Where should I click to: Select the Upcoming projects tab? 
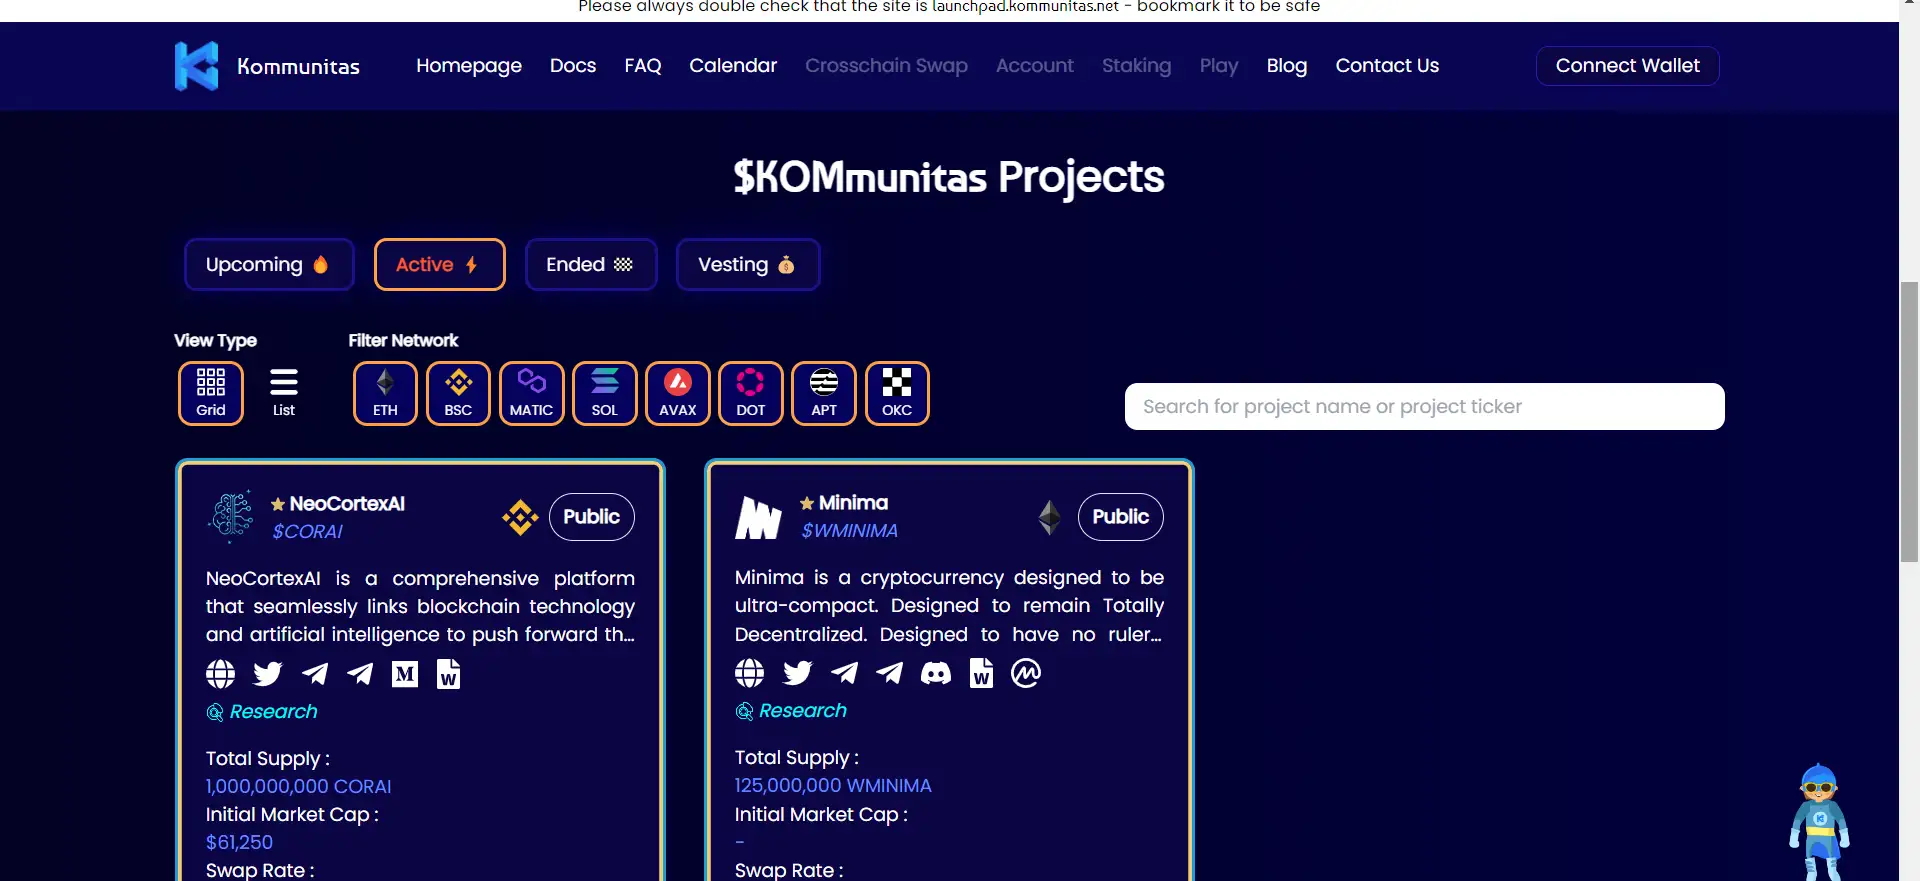pos(268,265)
